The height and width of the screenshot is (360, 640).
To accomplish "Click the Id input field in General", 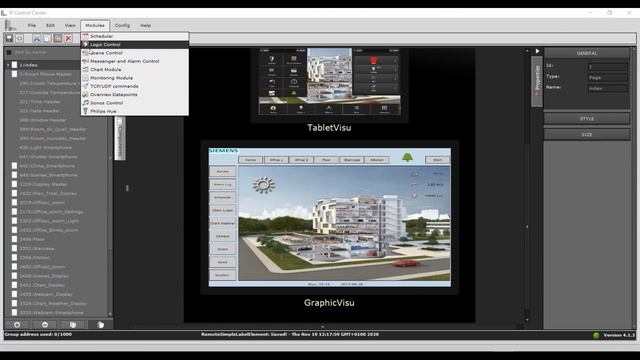I will click(x=607, y=67).
